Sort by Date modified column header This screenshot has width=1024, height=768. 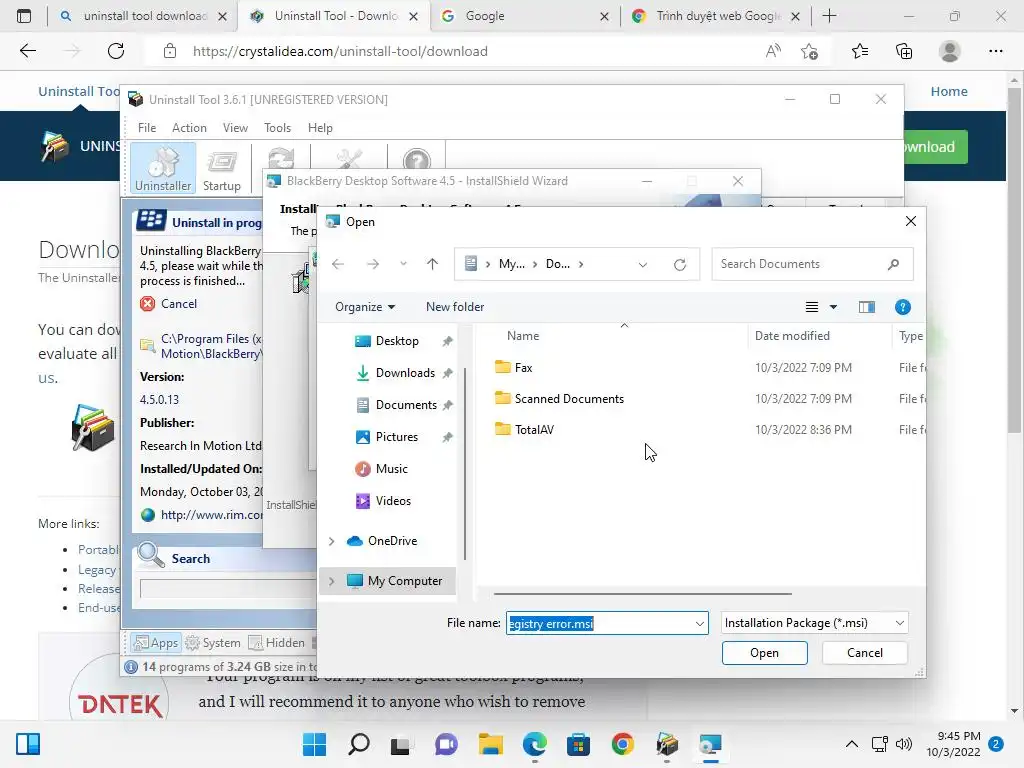tap(792, 336)
